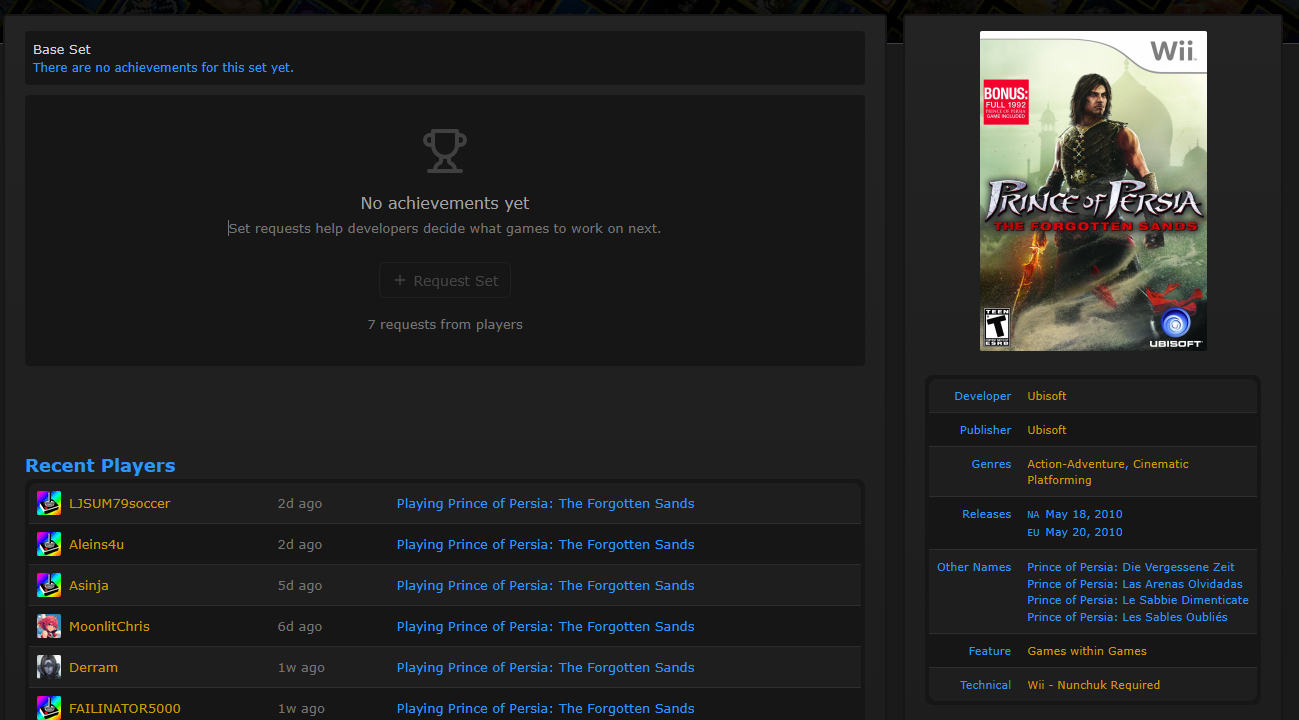Click Derram's Playing Prince of Persia status

pos(545,667)
